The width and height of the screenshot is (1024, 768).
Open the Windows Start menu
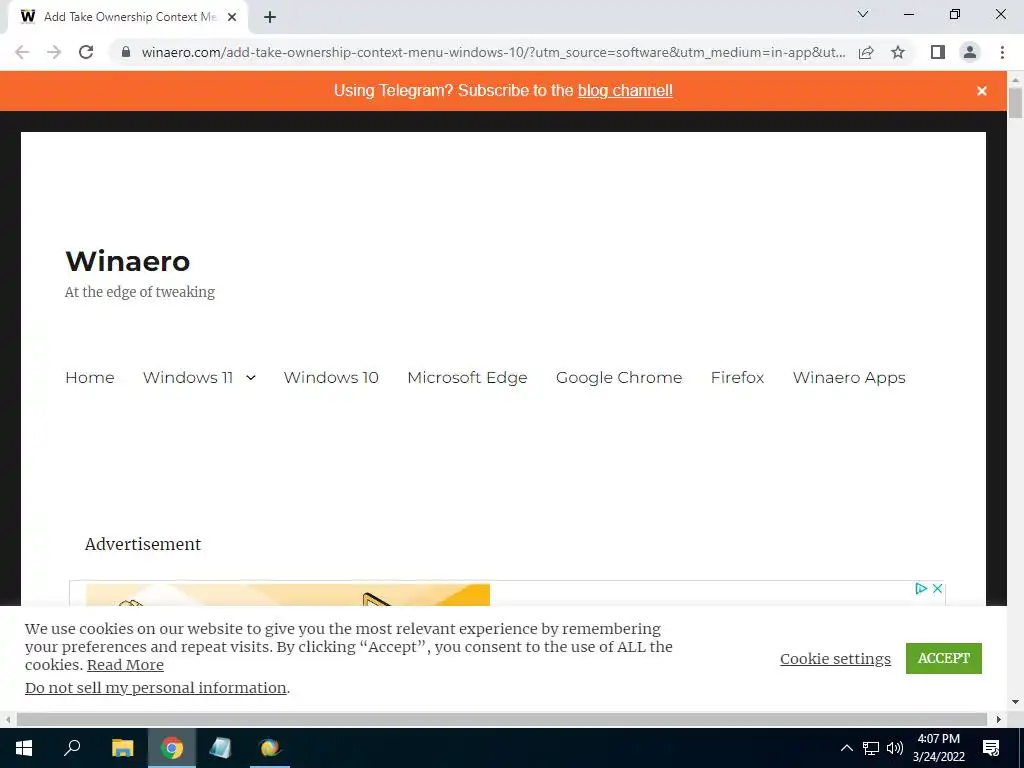coord(24,748)
